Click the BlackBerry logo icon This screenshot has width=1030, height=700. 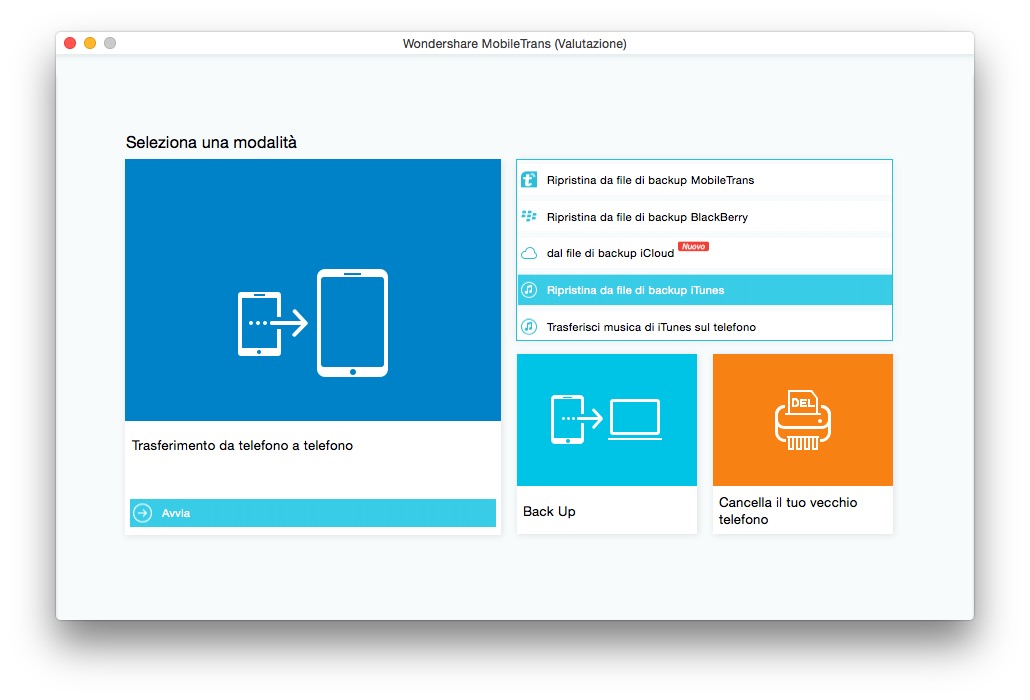point(529,216)
